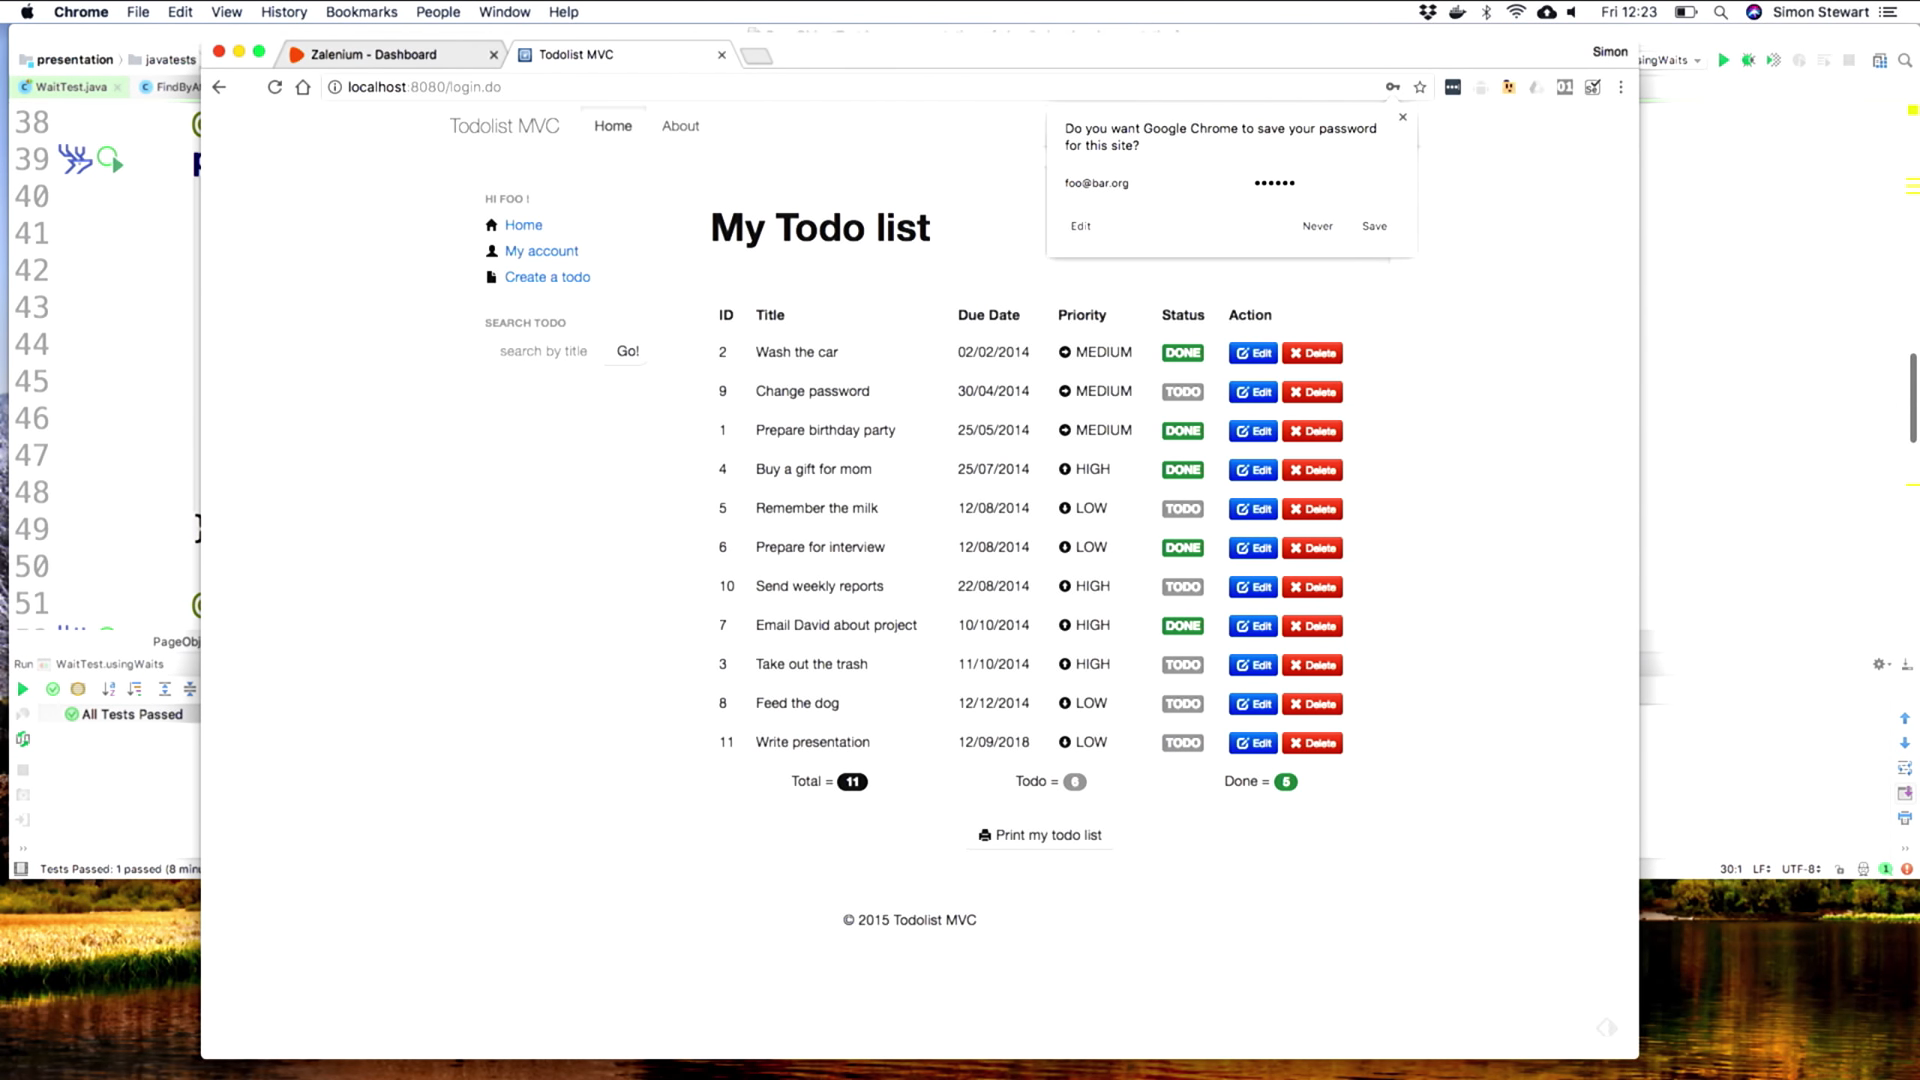
Task: Select the About tab in Todolist MVC
Action: pyautogui.click(x=680, y=125)
